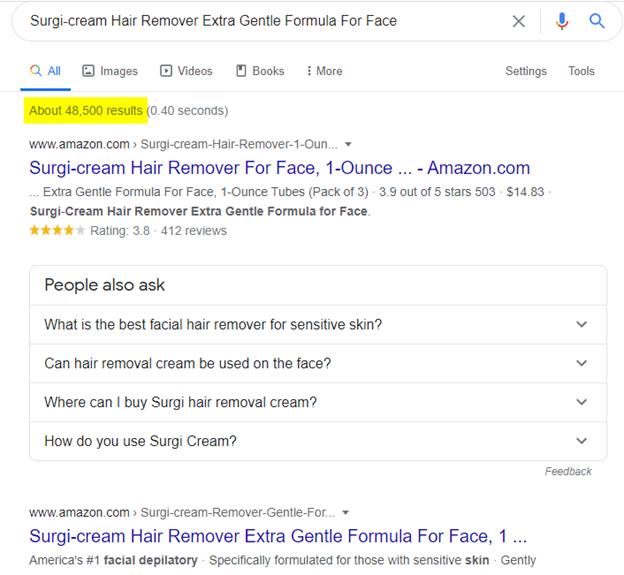Image resolution: width=624 pixels, height=575 pixels.
Task: Expand 'Where can I buy Surgi' question
Action: tap(318, 402)
